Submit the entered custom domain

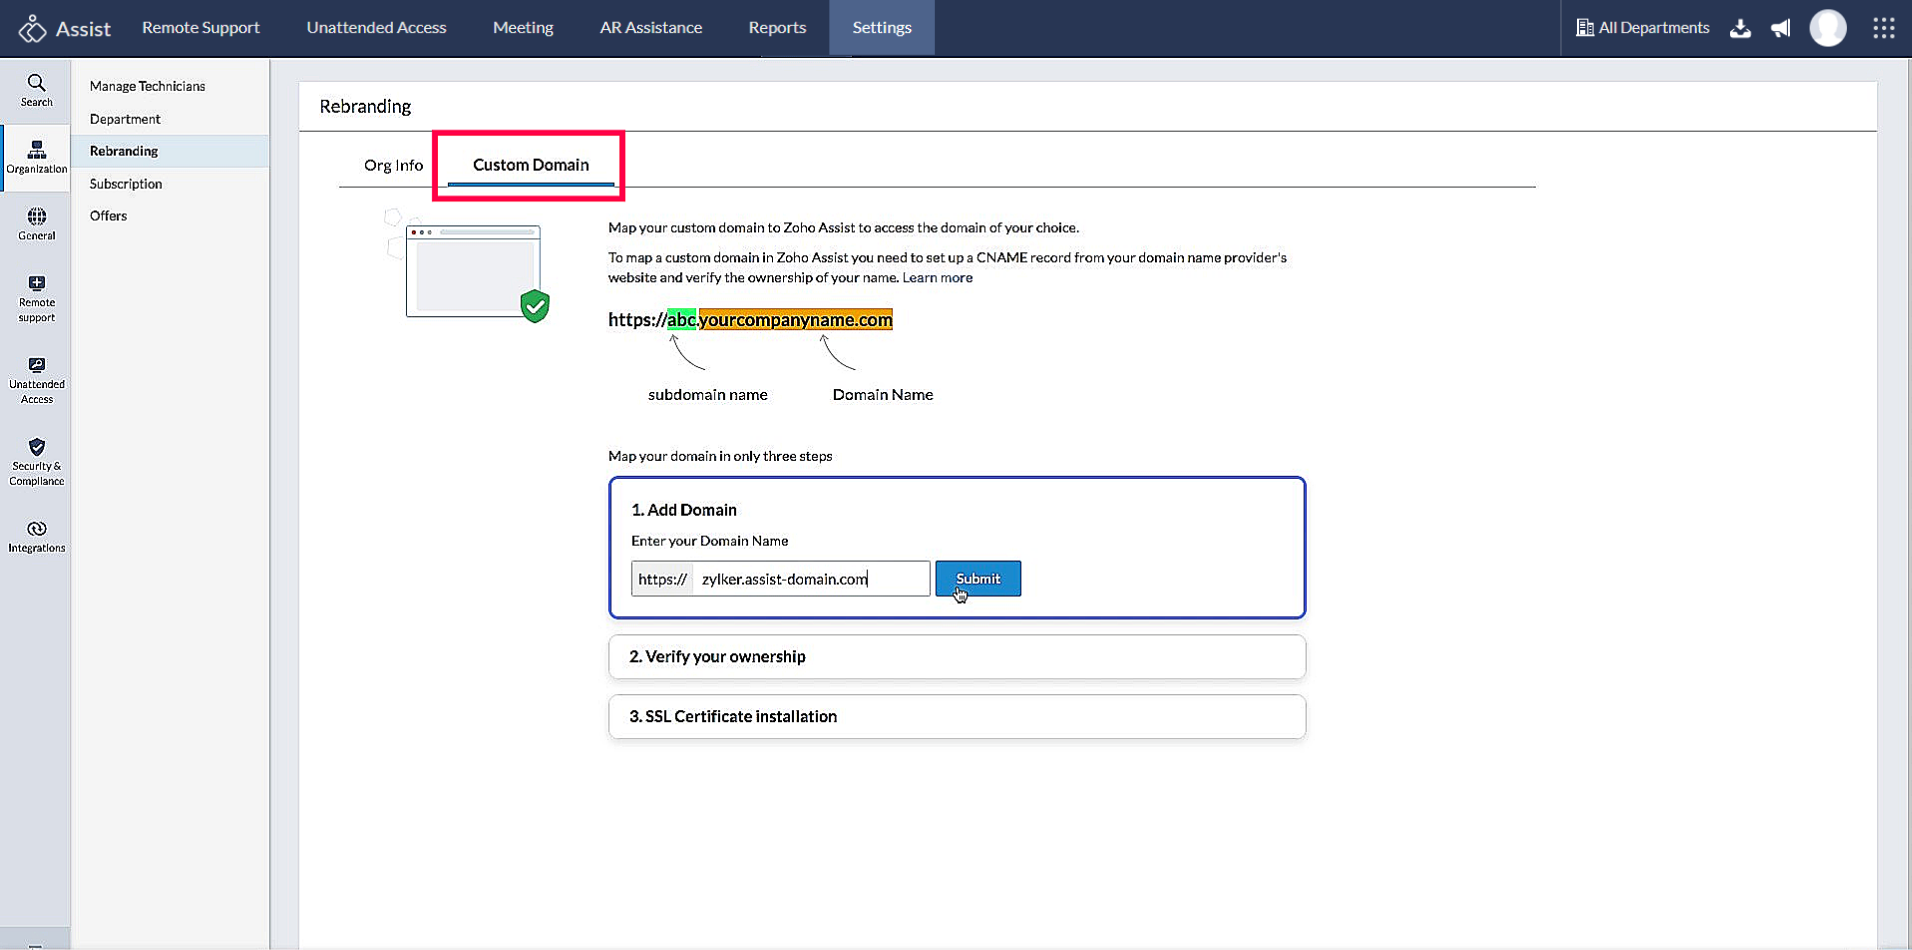977,578
